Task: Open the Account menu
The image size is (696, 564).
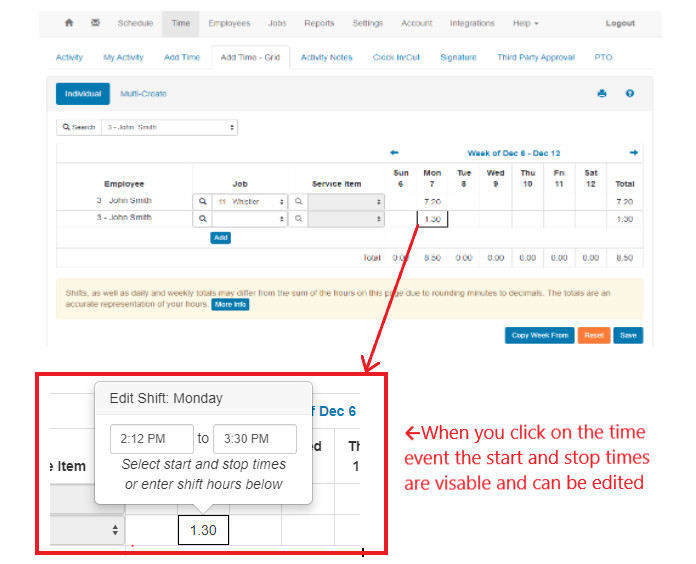Action: click(416, 23)
